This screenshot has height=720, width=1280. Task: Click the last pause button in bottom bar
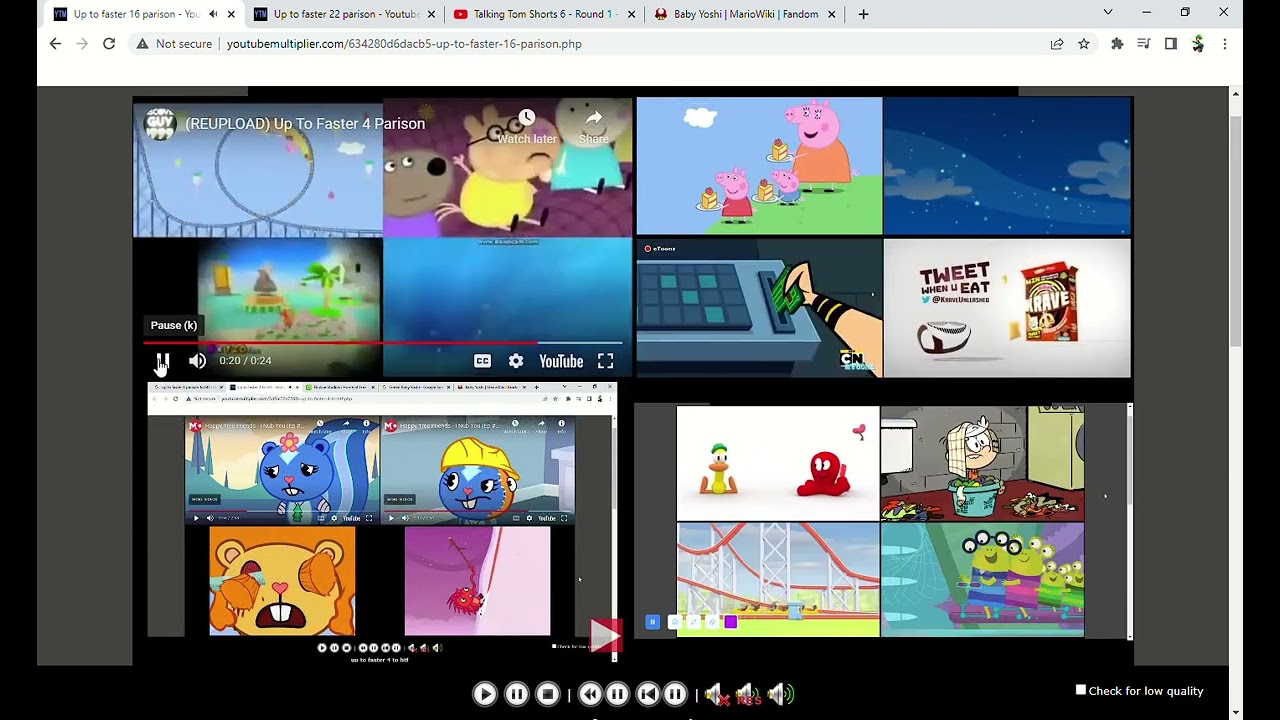point(676,694)
